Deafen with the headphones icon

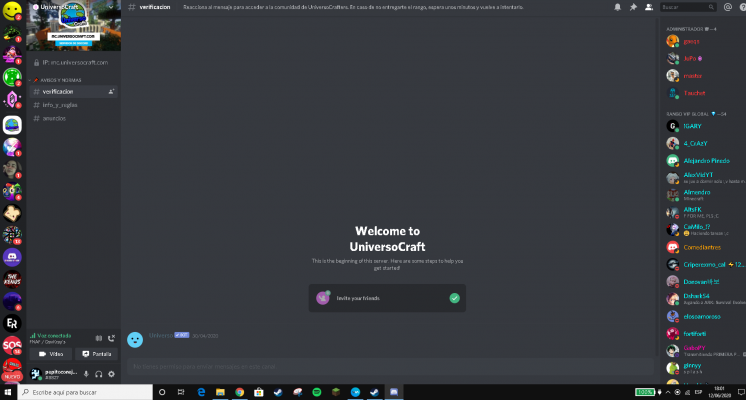tap(98, 374)
